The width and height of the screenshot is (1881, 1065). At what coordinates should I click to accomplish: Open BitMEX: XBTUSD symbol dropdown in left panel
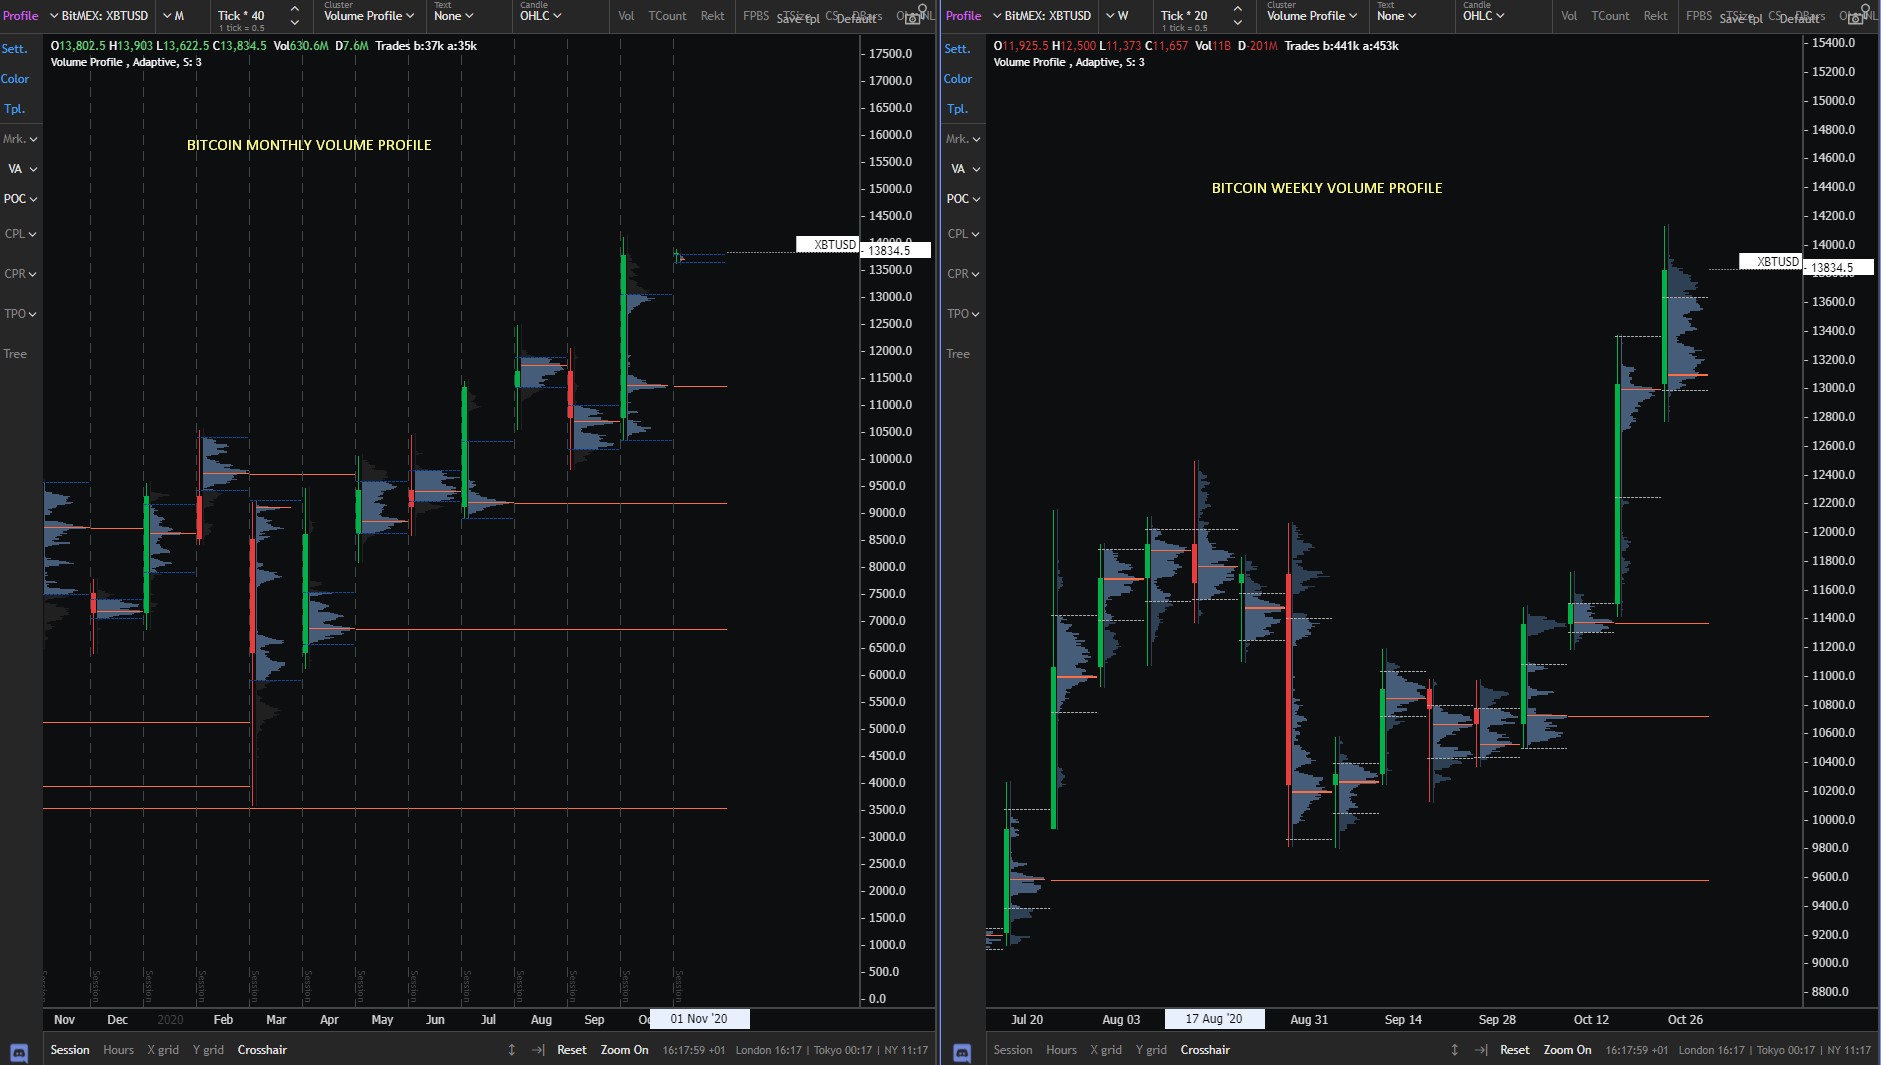click(x=99, y=16)
